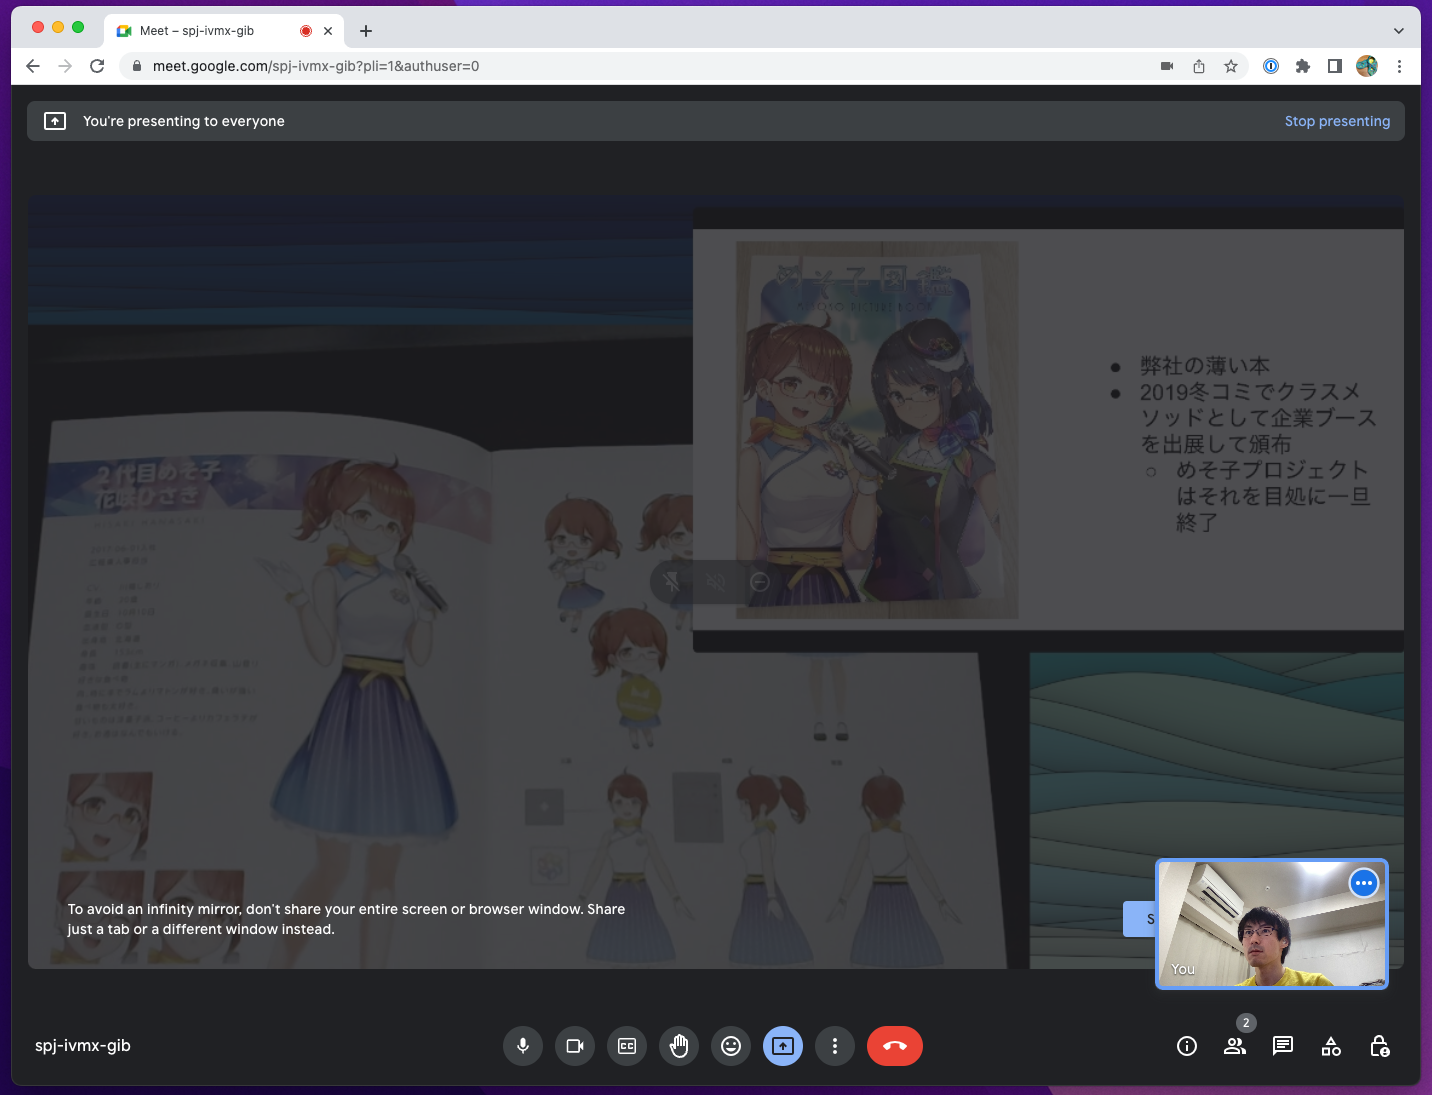Click the remove icon on presentation overlay
The height and width of the screenshot is (1095, 1432).
click(x=760, y=581)
